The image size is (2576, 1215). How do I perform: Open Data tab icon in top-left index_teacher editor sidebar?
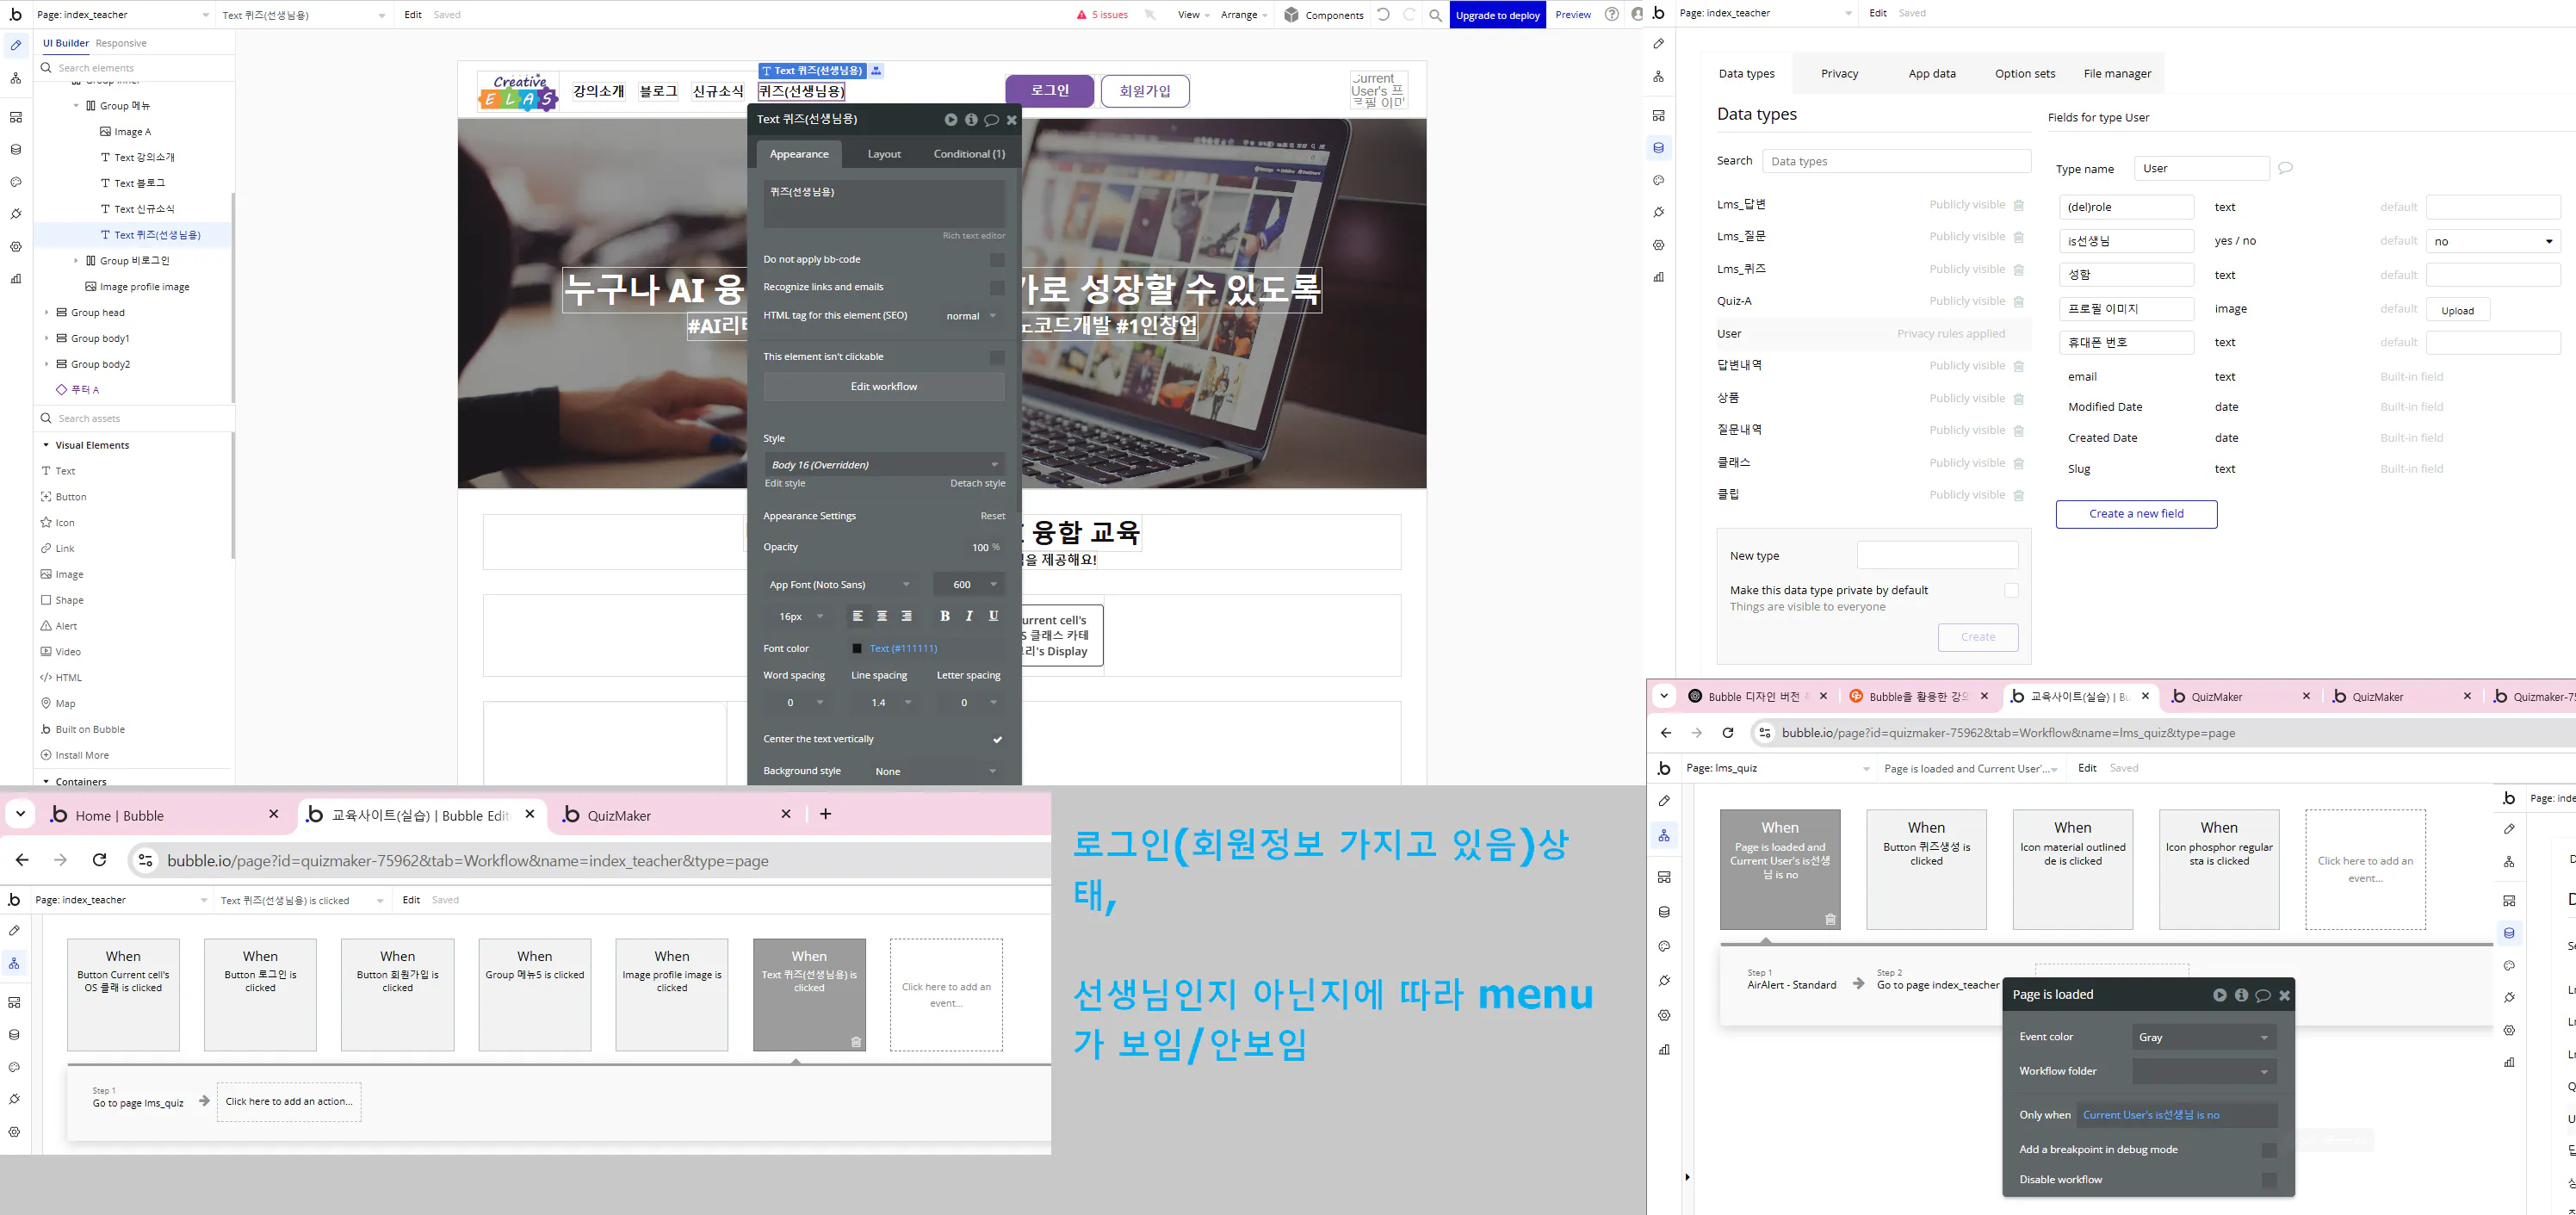pyautogui.click(x=15, y=150)
